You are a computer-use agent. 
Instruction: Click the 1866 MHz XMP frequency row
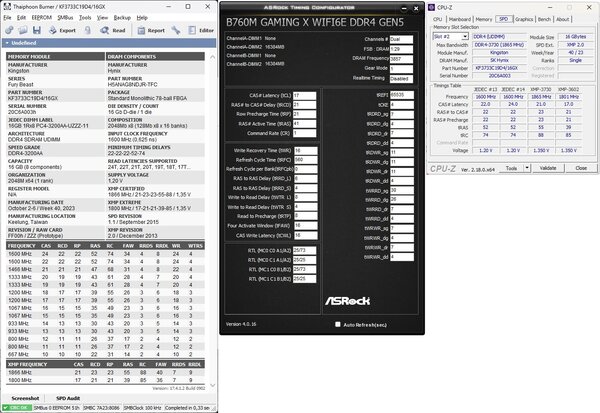106,372
